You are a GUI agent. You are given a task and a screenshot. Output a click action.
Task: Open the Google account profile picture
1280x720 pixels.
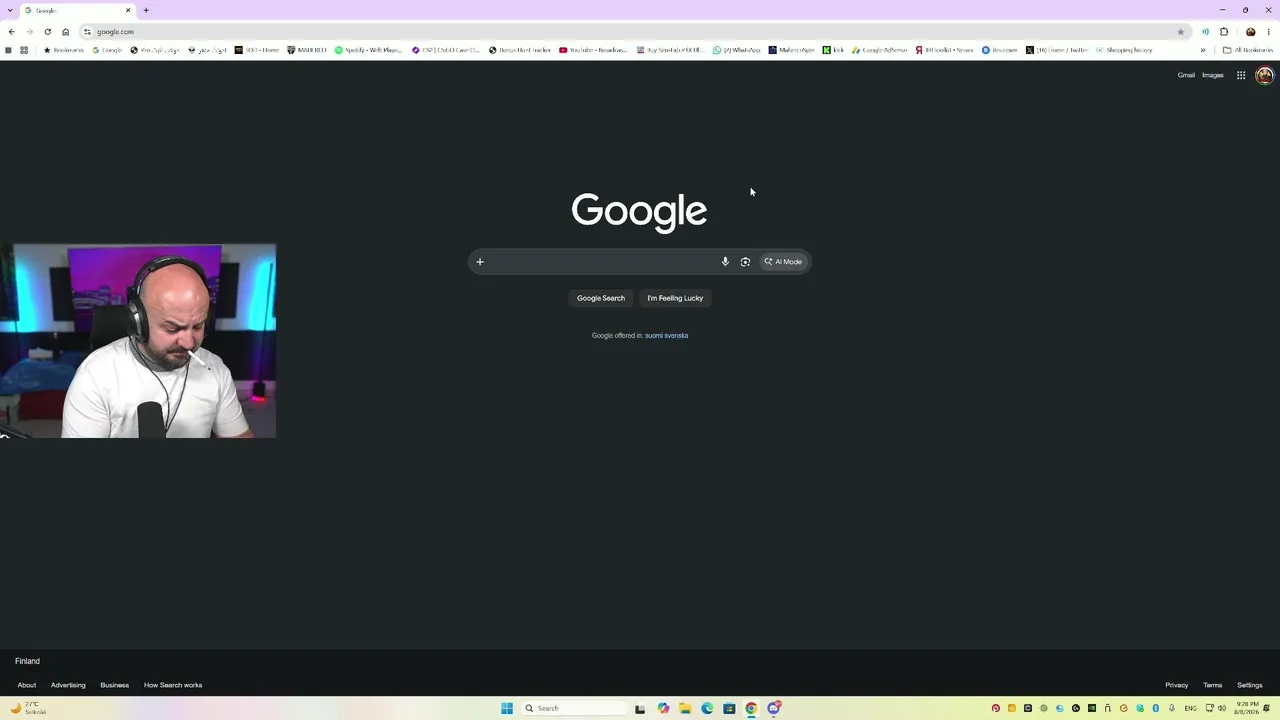(1264, 75)
